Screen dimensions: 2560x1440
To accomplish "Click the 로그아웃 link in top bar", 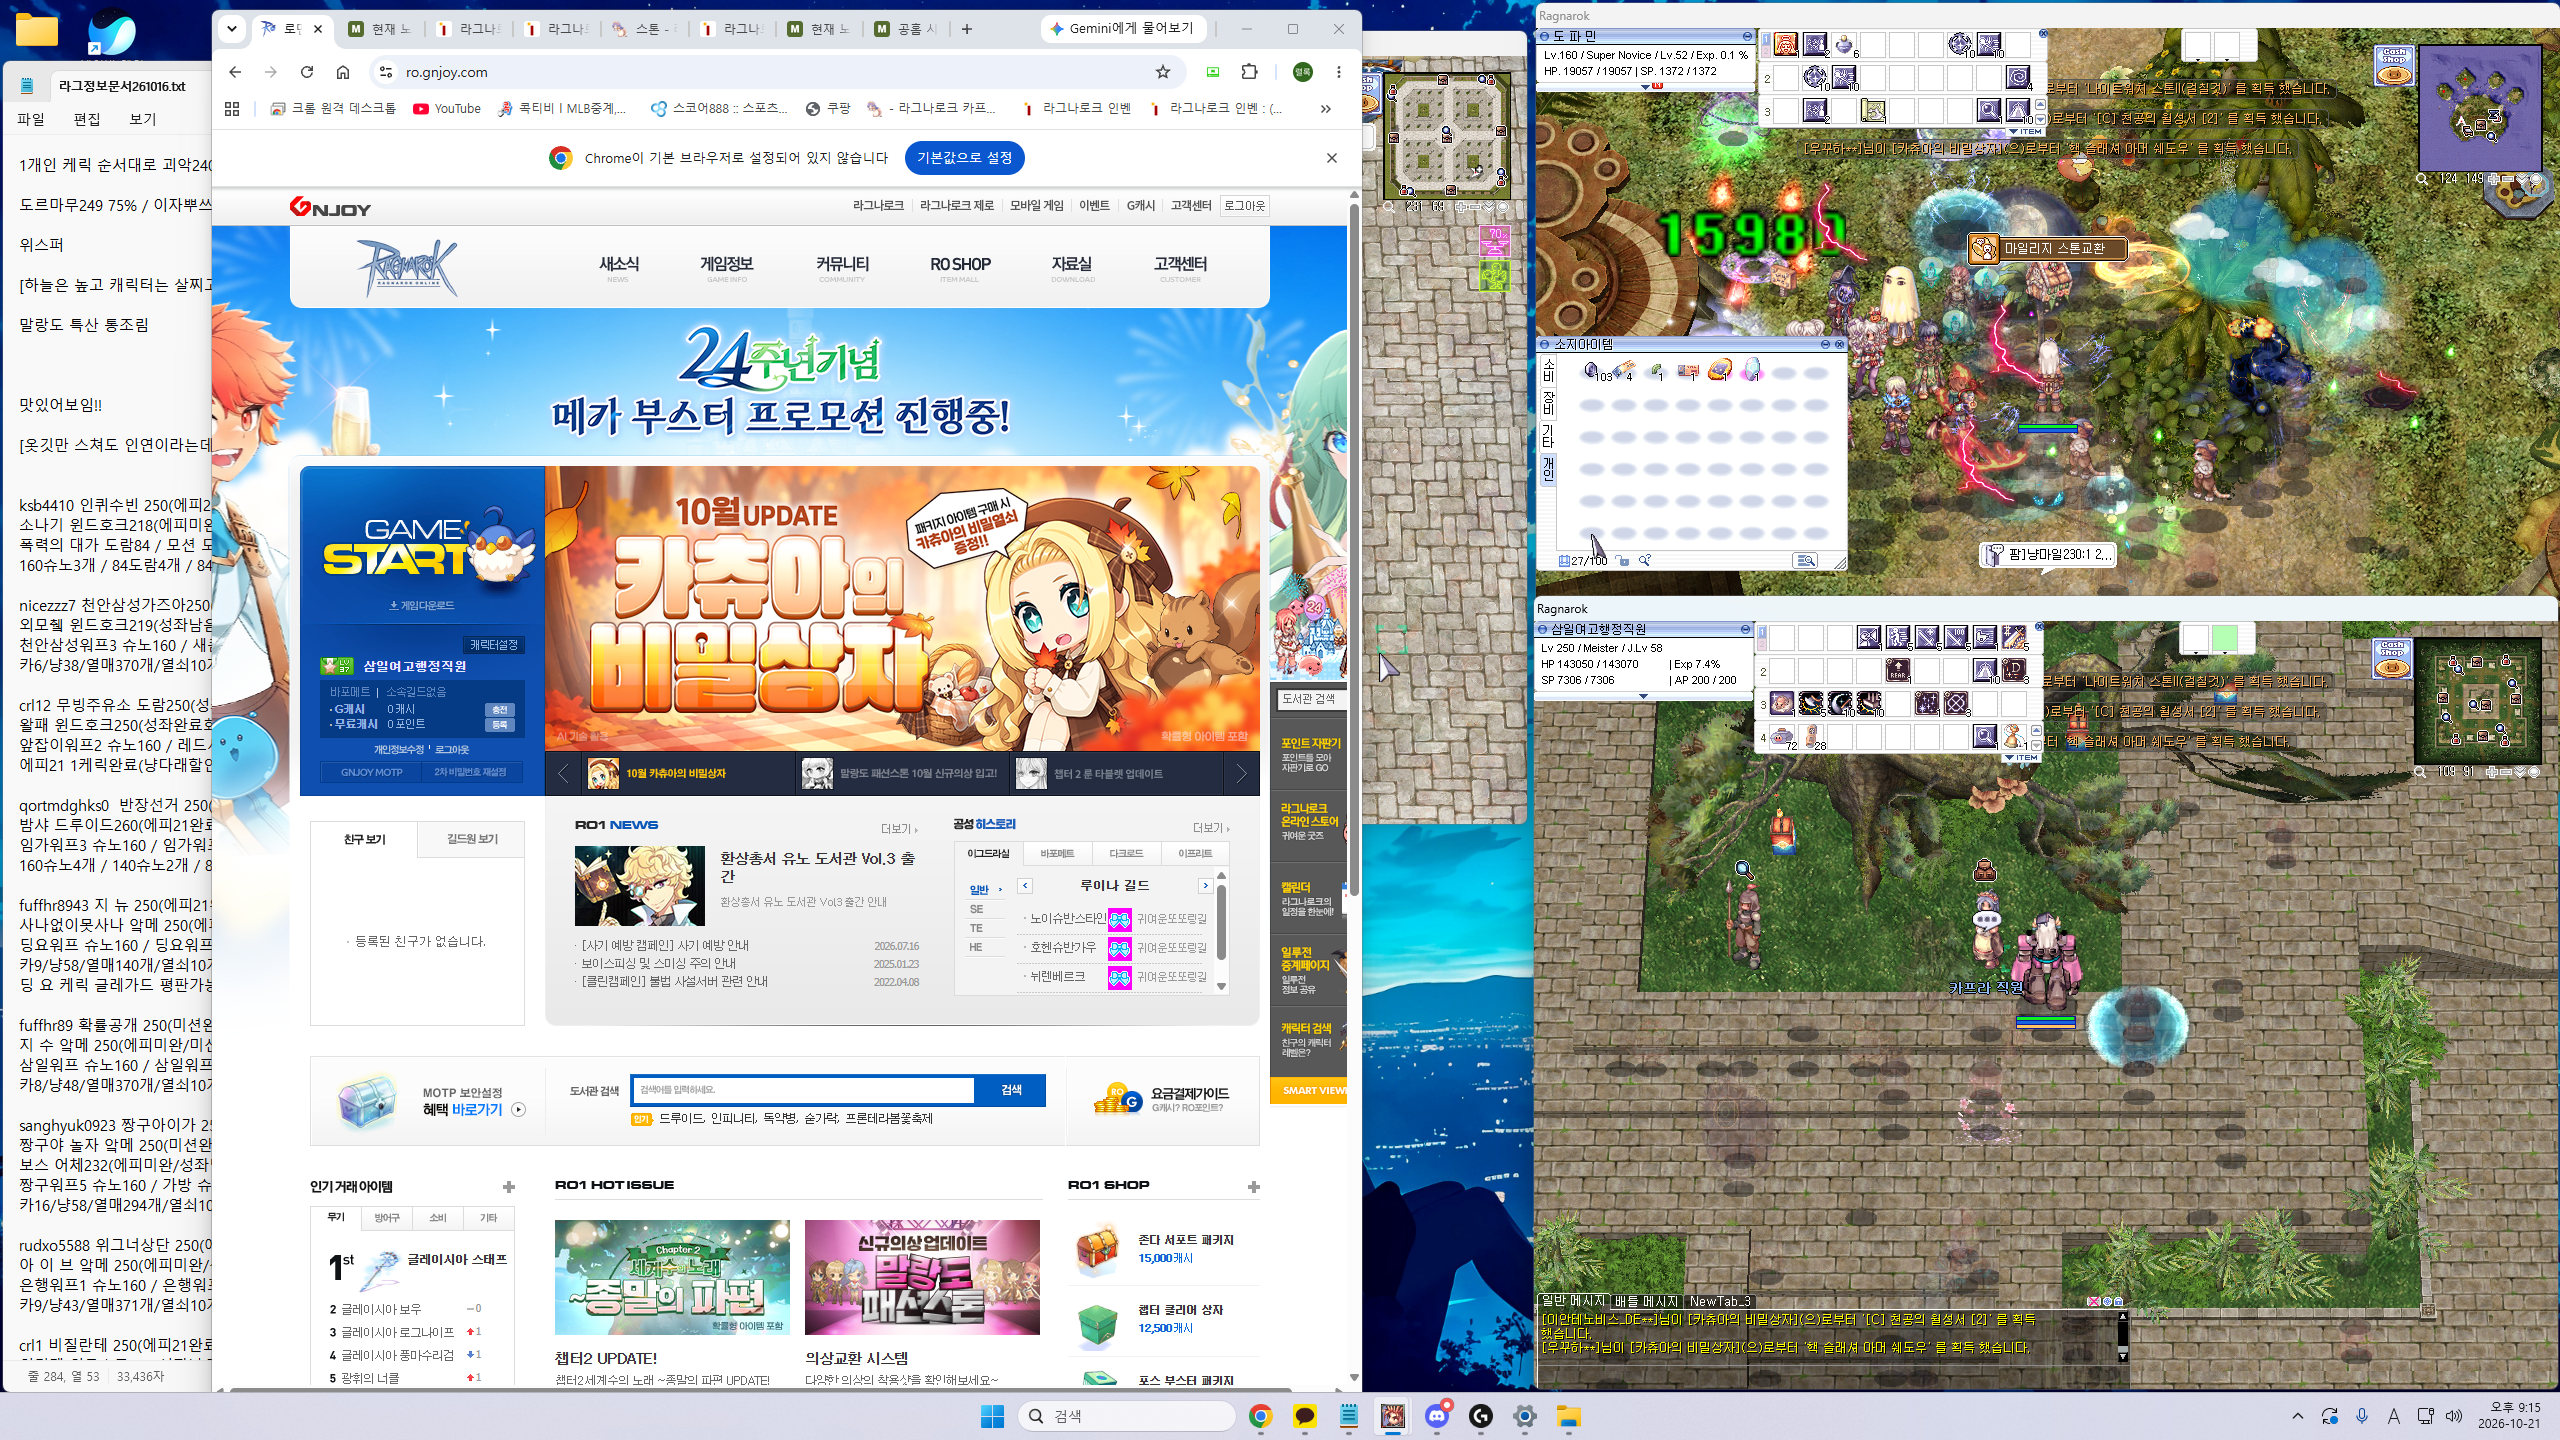I will coord(1244,206).
